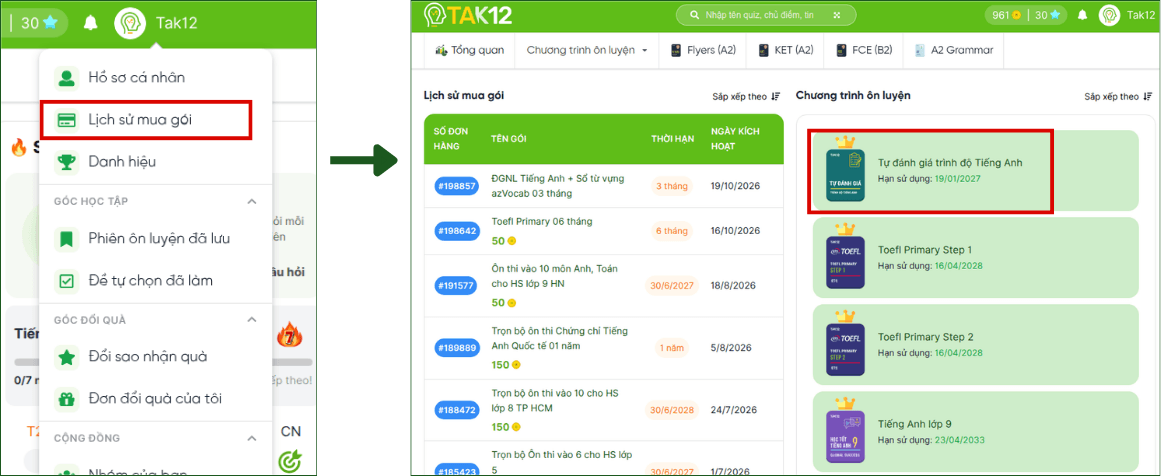Collapse the CỘNG ĐỒNG section chevron
This screenshot has height=476, width=1161.
(x=252, y=438)
